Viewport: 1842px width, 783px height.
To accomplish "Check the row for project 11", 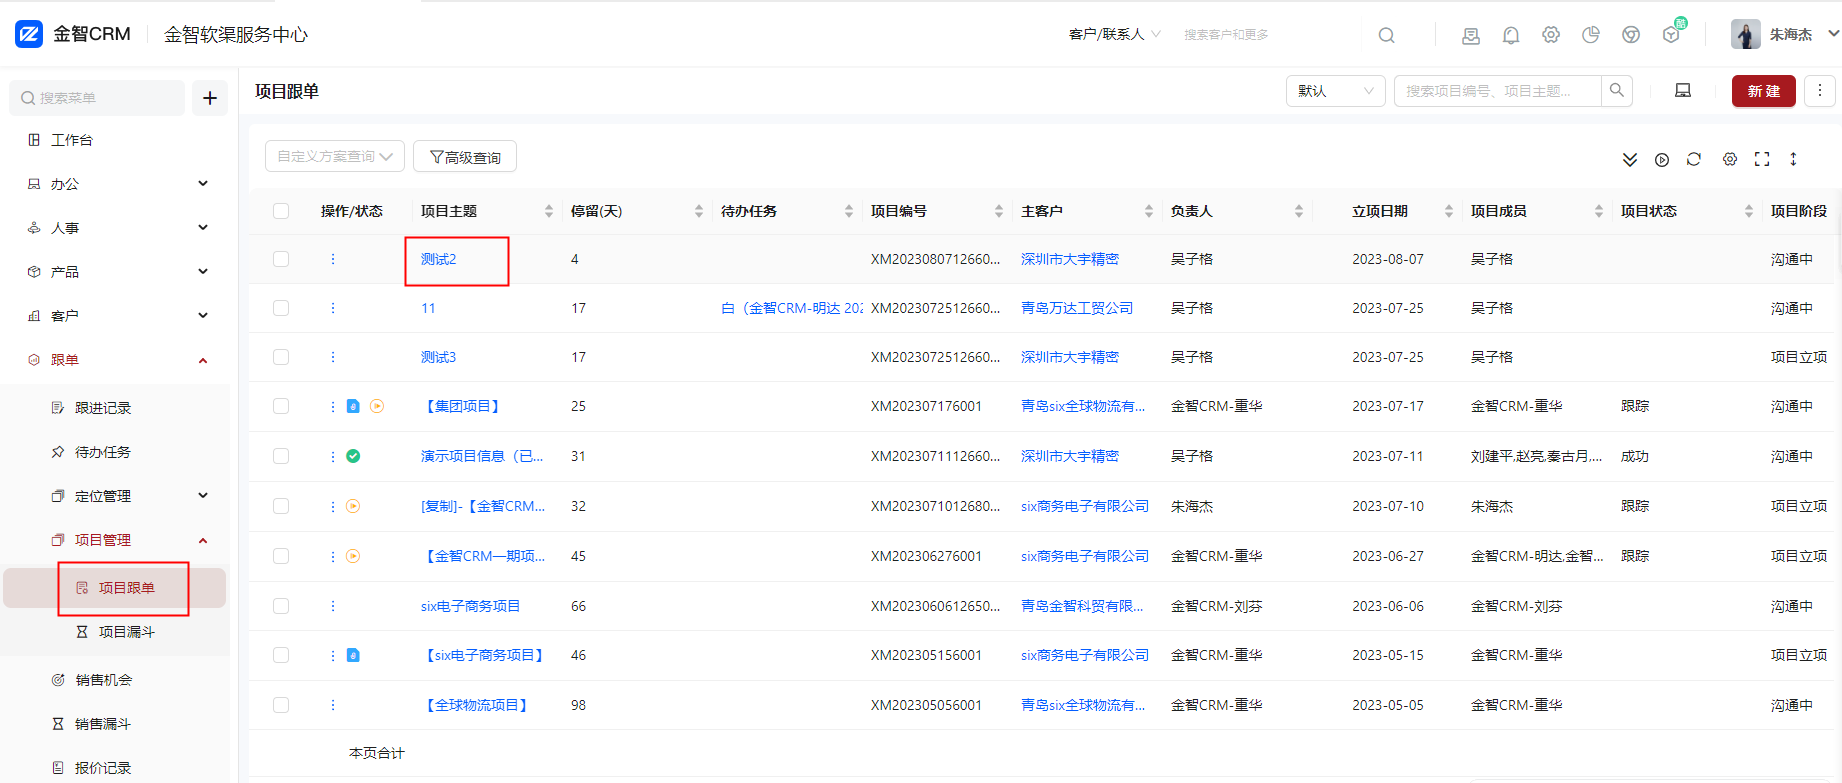I will [281, 308].
